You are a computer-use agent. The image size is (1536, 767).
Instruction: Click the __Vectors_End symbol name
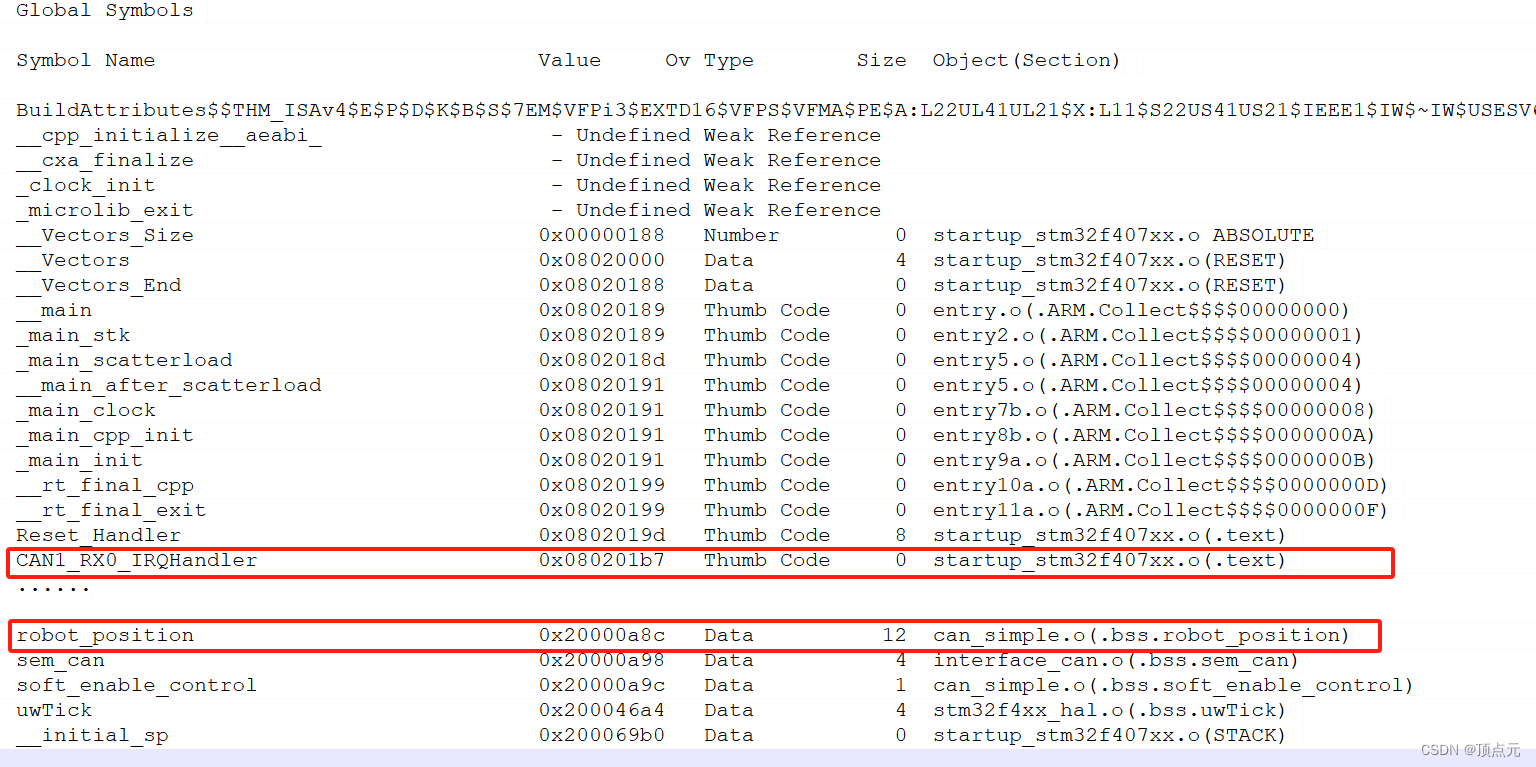coord(99,285)
